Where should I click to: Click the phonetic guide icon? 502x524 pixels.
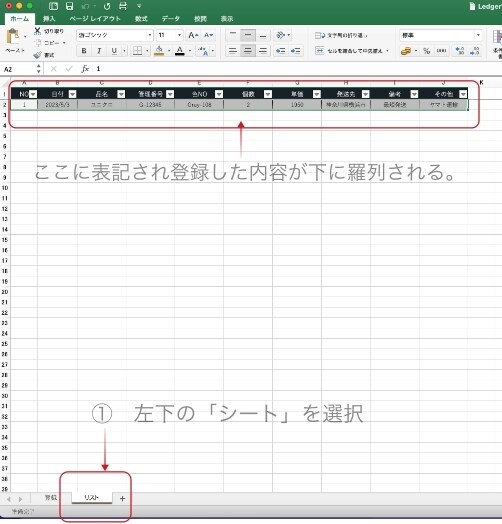203,51
